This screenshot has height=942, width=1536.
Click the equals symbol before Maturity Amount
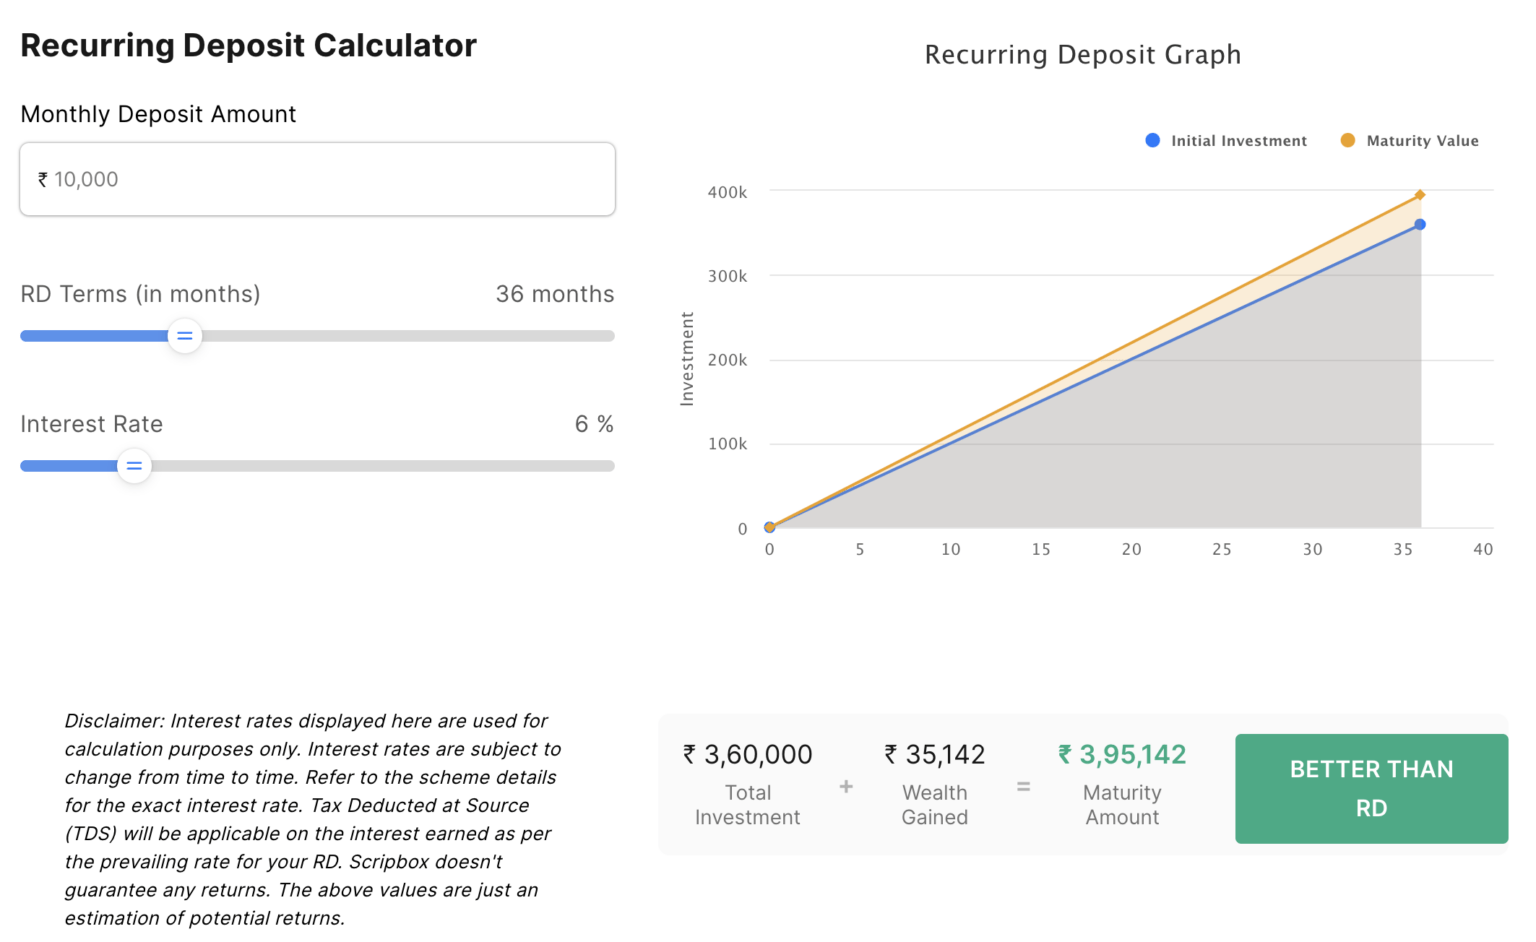pyautogui.click(x=1023, y=786)
